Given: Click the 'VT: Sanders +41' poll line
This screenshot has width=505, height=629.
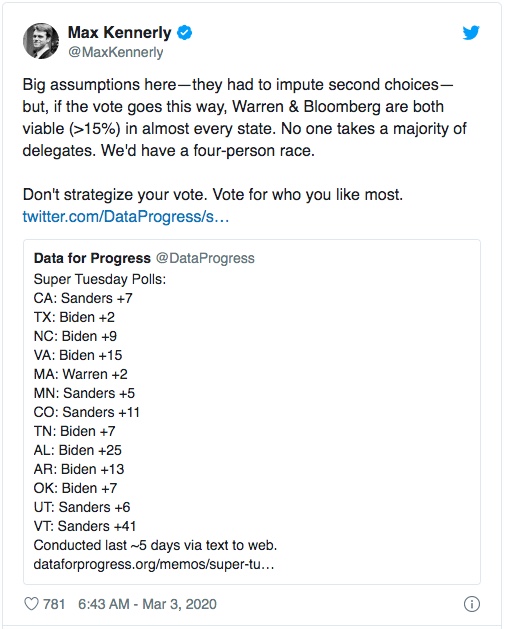Looking at the screenshot, I should [85, 526].
